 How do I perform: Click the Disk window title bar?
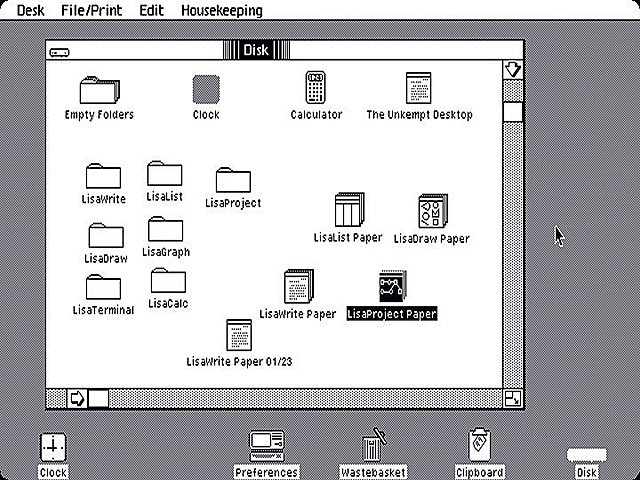[284, 50]
